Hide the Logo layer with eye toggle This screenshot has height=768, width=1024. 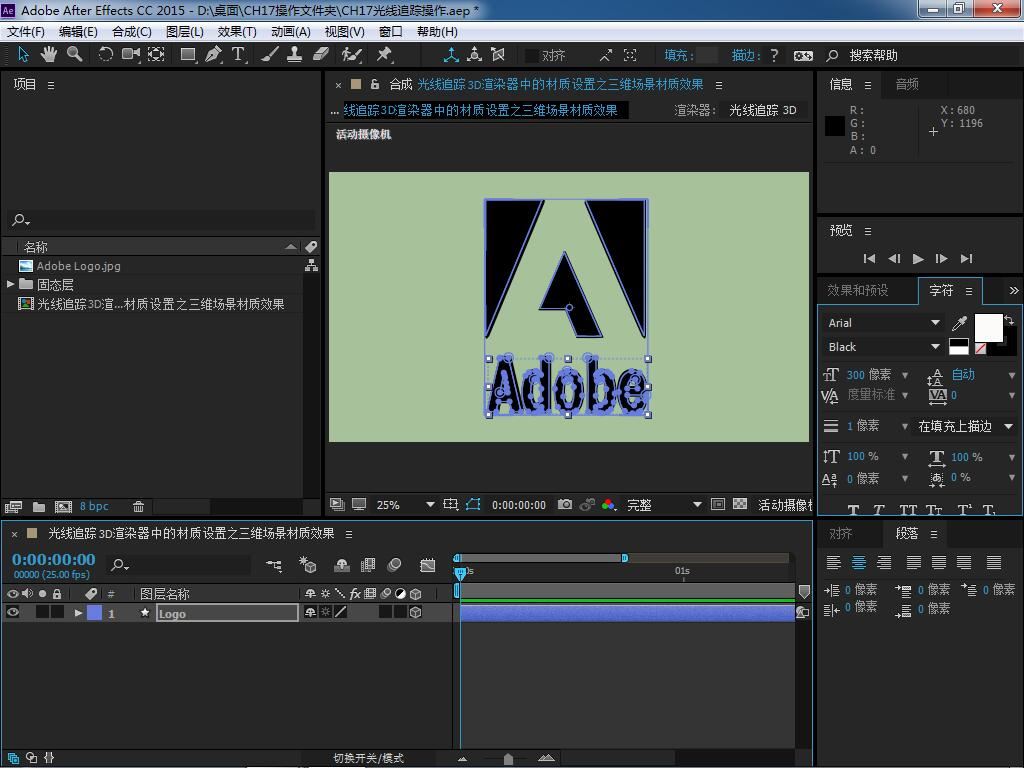(13, 613)
